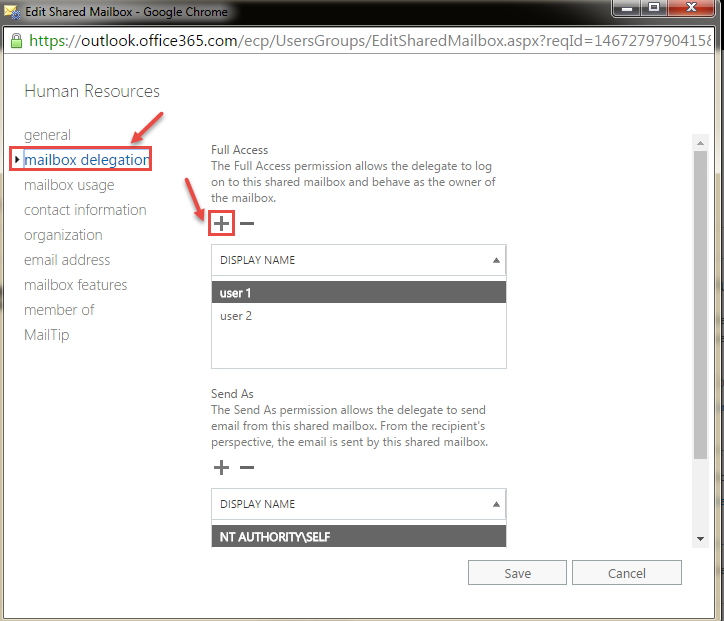Viewport: 724px width, 621px height.
Task: Open the organization section
Action: pyautogui.click(x=63, y=235)
